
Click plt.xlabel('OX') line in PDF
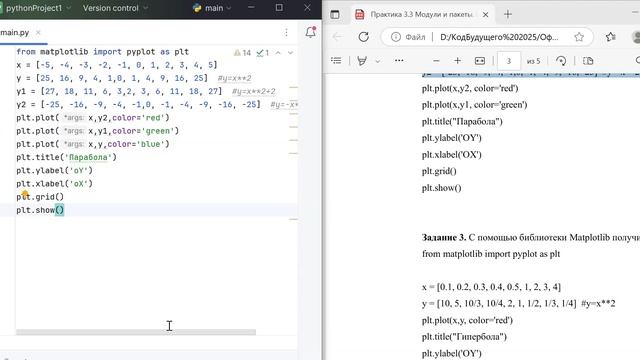pyautogui.click(x=452, y=155)
